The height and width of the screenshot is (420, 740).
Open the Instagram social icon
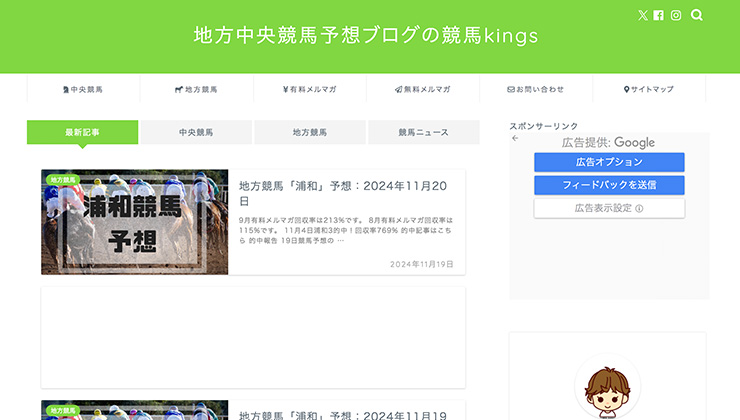click(676, 16)
